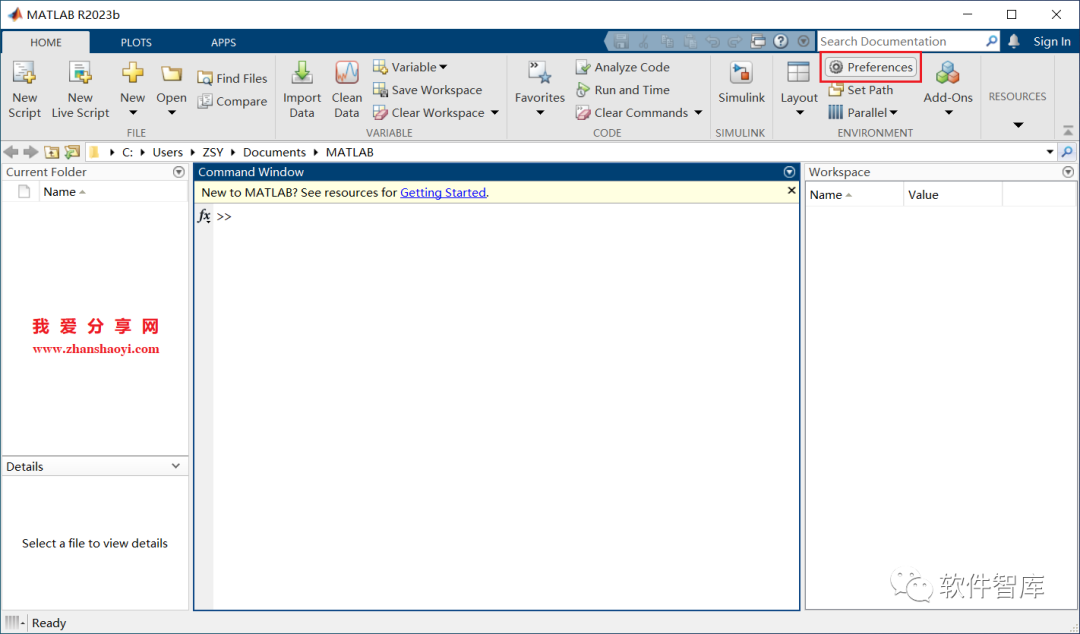Create a New Script

[x=24, y=90]
